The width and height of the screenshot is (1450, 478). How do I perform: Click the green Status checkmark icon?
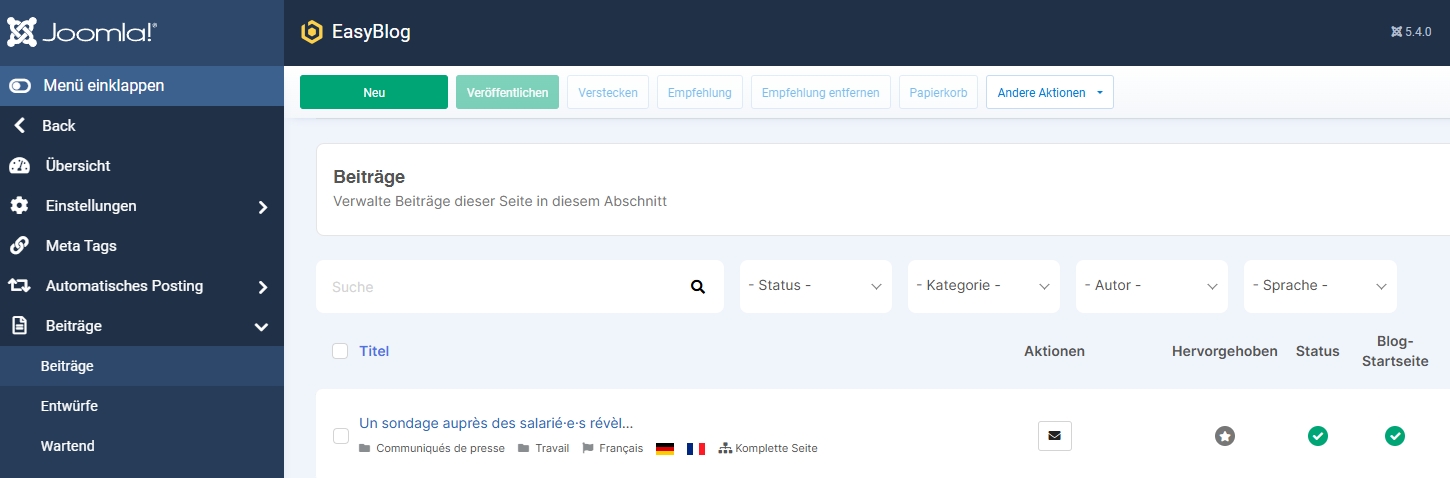1317,436
